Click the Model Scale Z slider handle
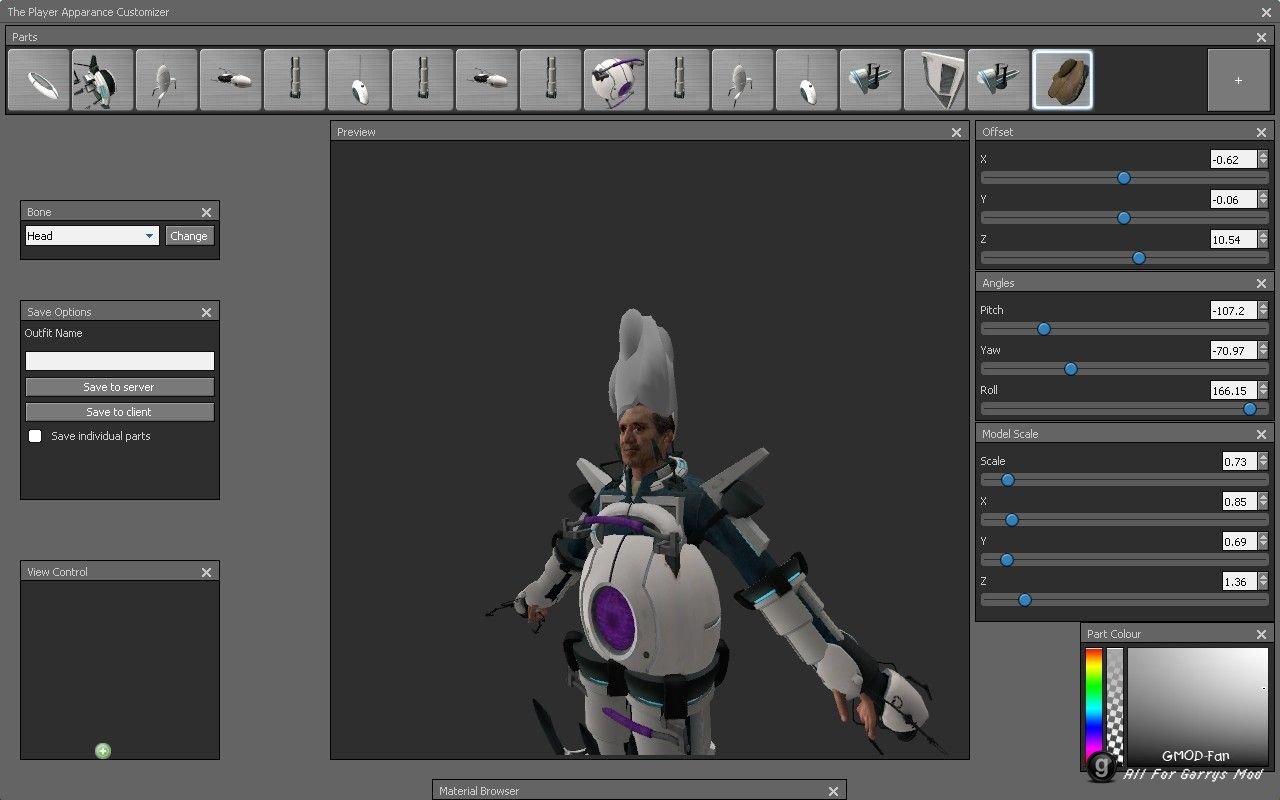This screenshot has height=800, width=1280. [1025, 600]
